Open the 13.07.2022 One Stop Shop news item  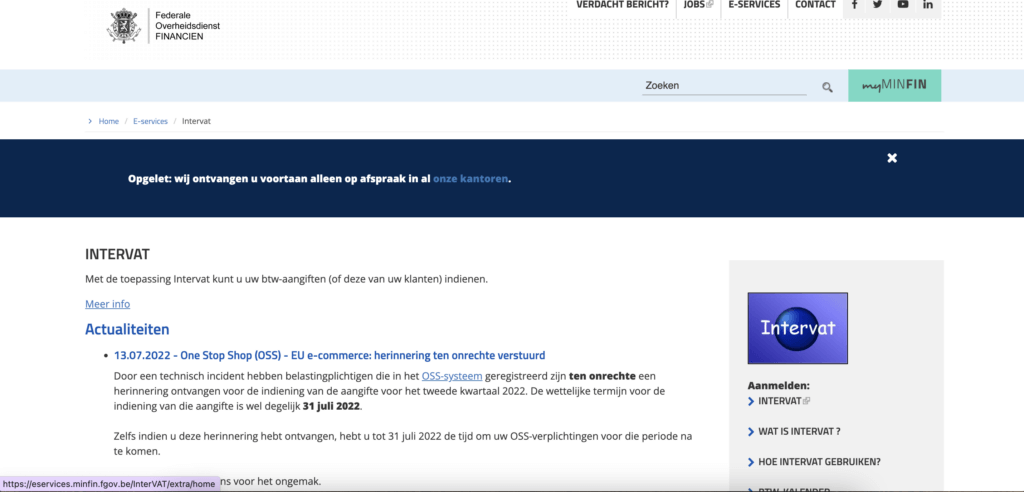pyautogui.click(x=329, y=355)
